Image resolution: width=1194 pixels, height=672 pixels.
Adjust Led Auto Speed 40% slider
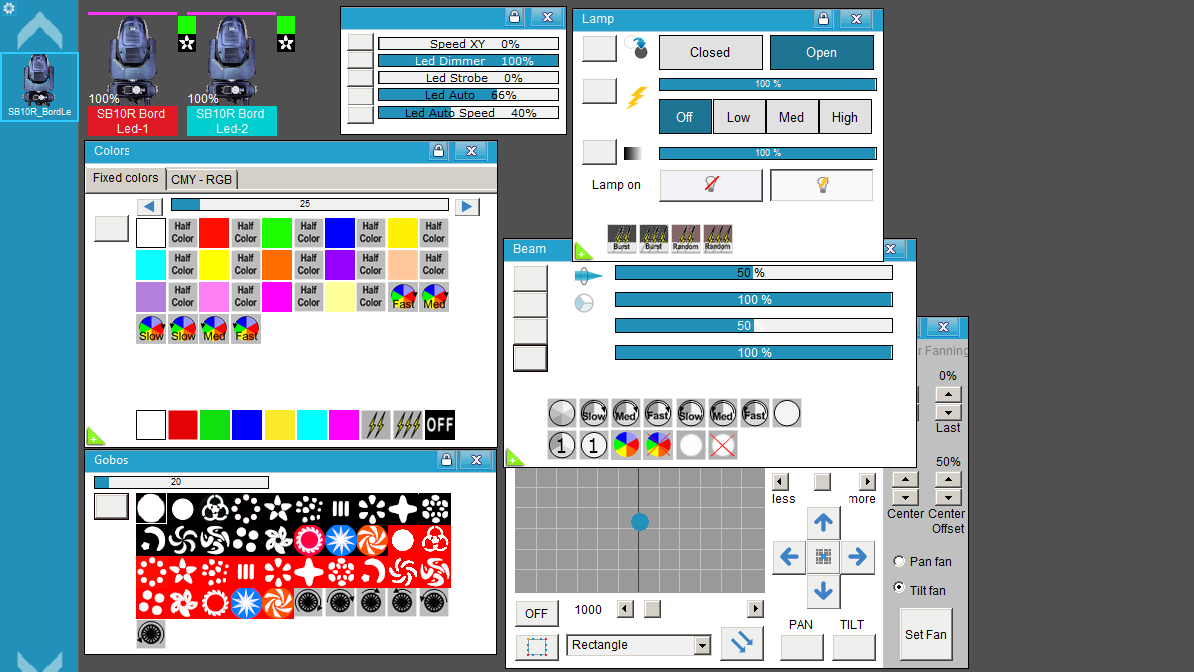tap(468, 113)
